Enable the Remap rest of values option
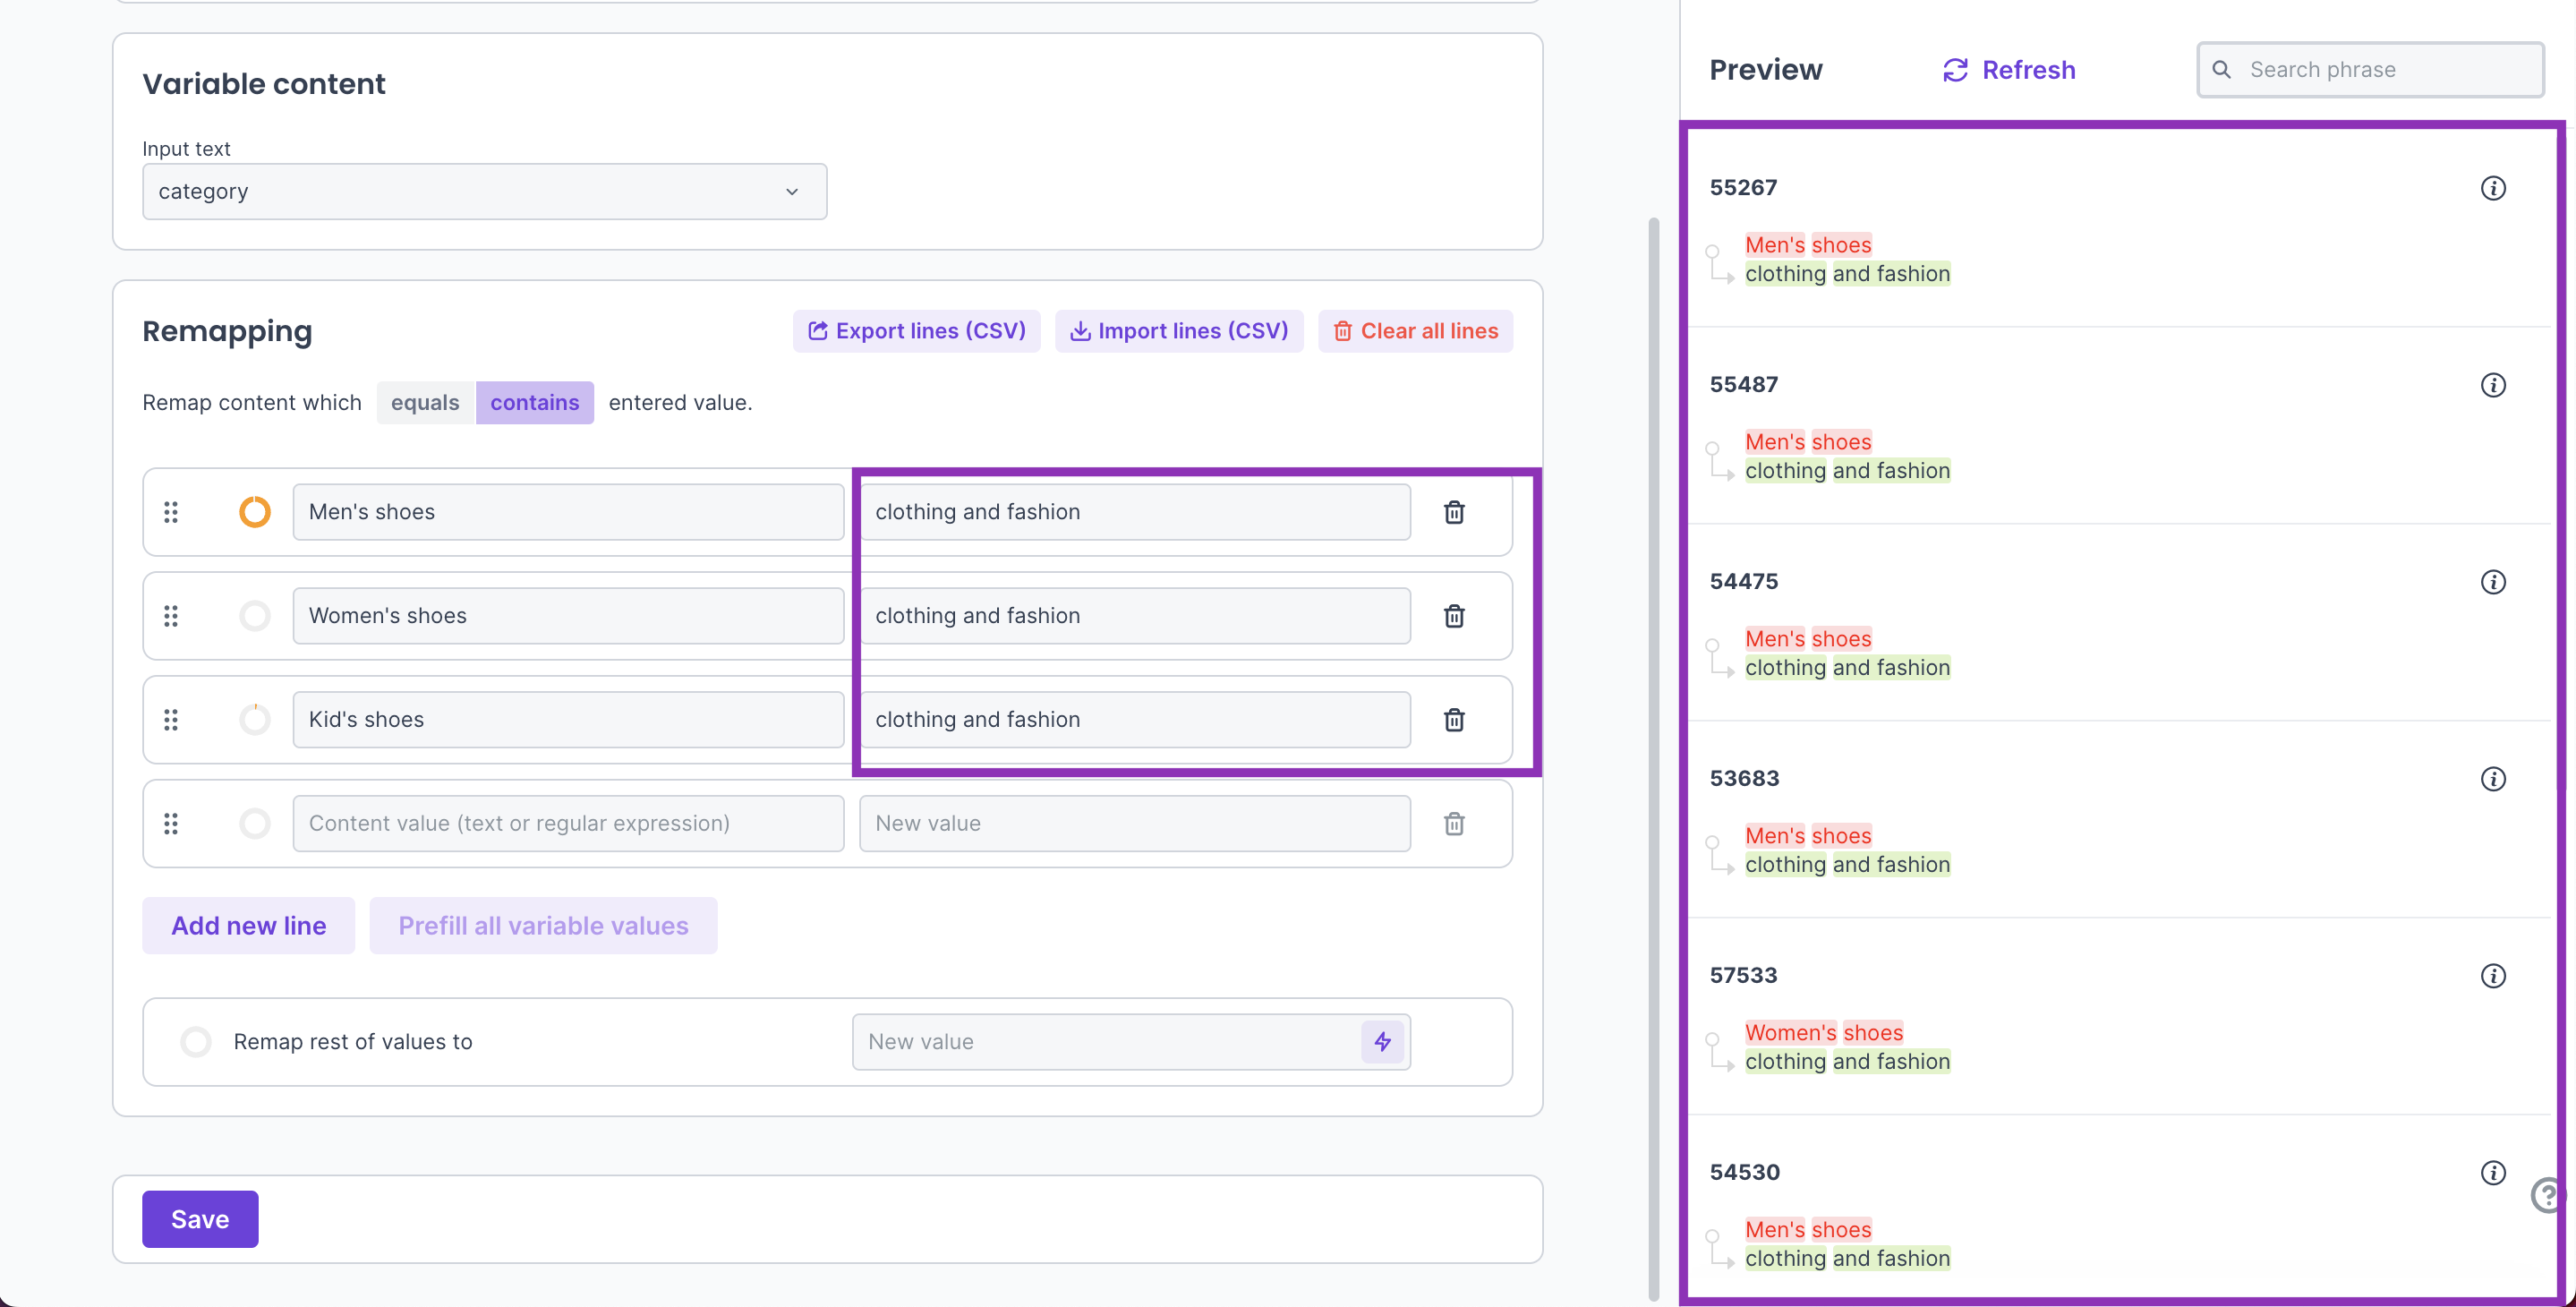2576x1307 pixels. (x=196, y=1042)
